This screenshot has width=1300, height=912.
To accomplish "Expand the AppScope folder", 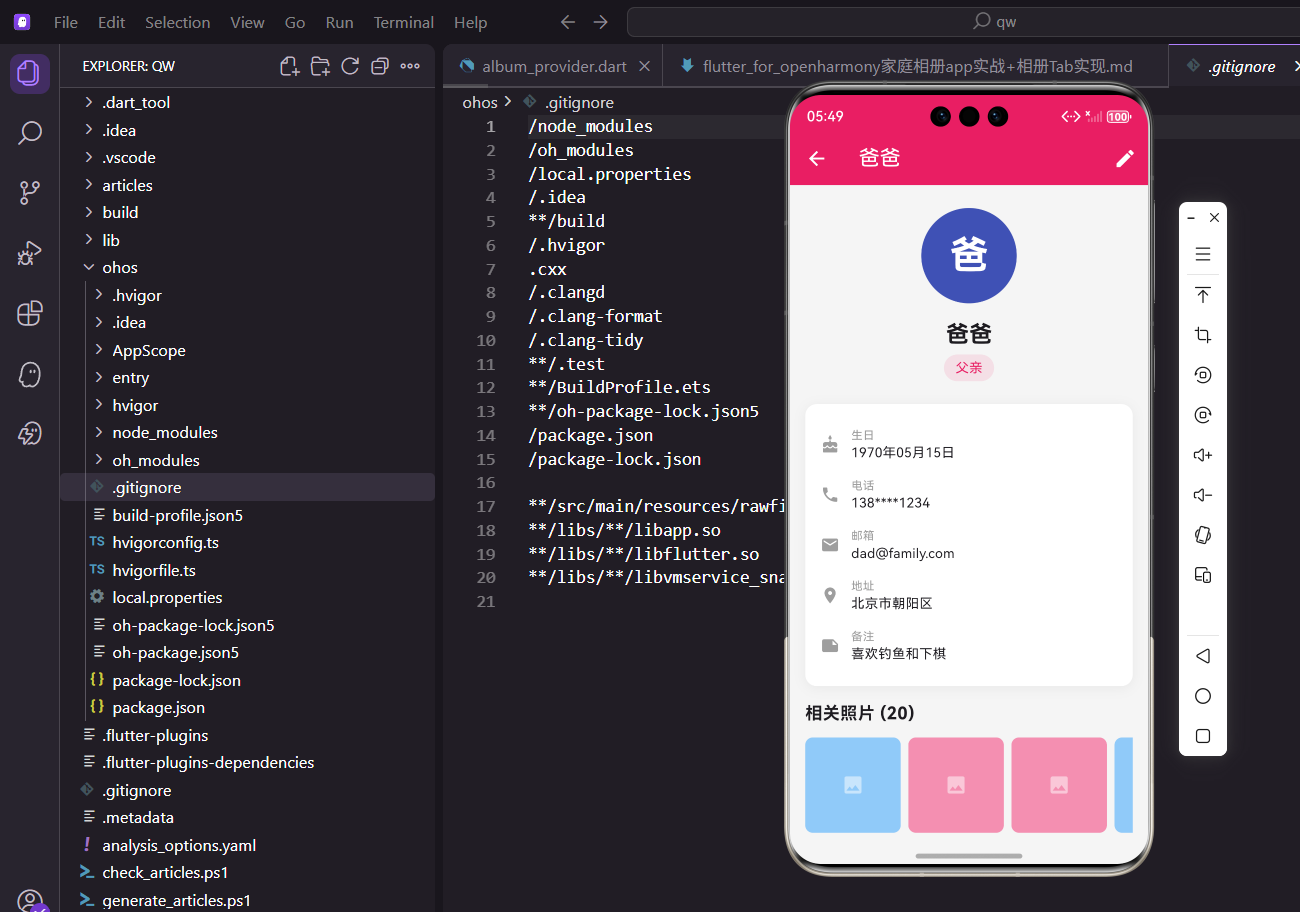I will (247, 350).
